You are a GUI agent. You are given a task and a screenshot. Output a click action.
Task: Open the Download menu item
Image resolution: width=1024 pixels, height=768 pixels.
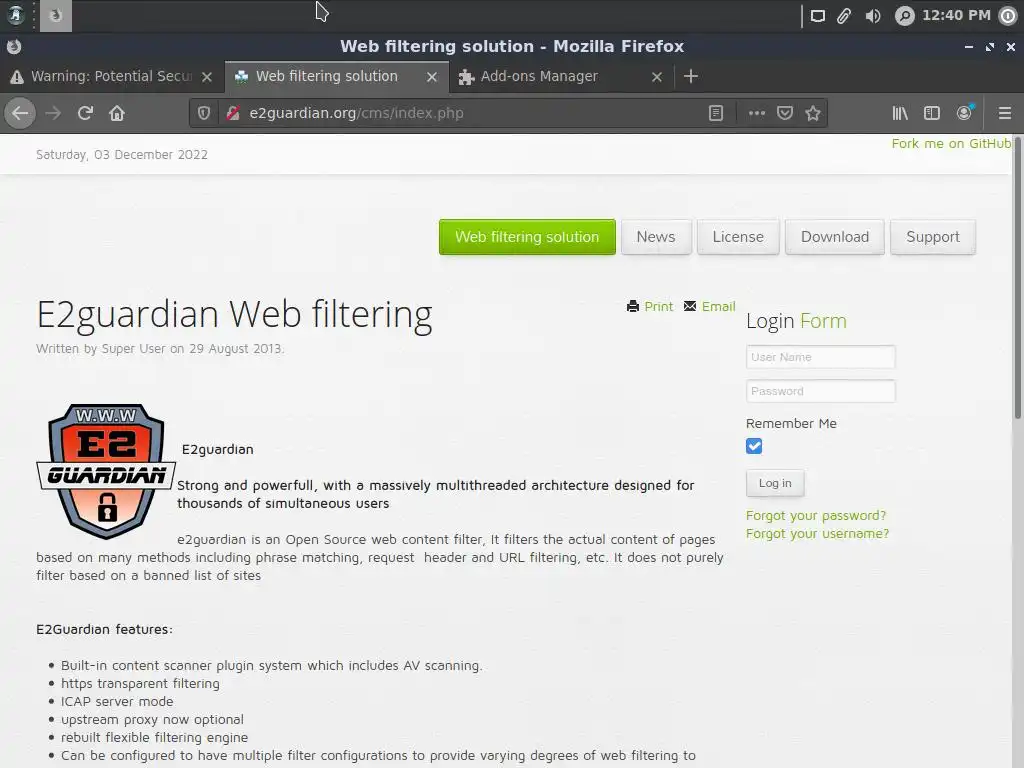(835, 237)
